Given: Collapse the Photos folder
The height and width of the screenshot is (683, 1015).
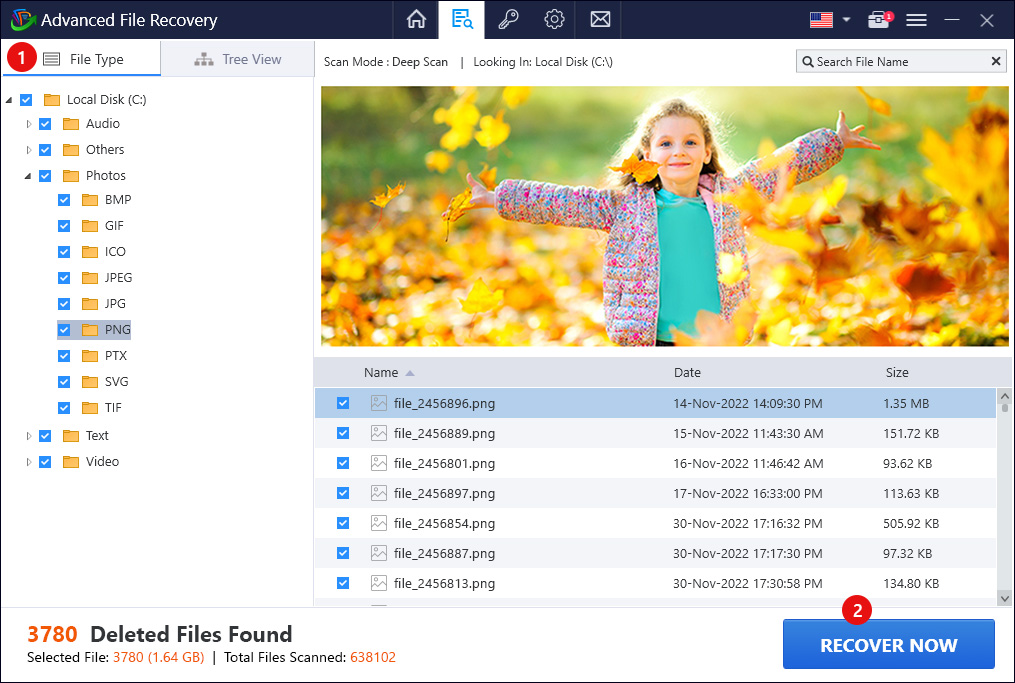Looking at the screenshot, I should 28,175.
